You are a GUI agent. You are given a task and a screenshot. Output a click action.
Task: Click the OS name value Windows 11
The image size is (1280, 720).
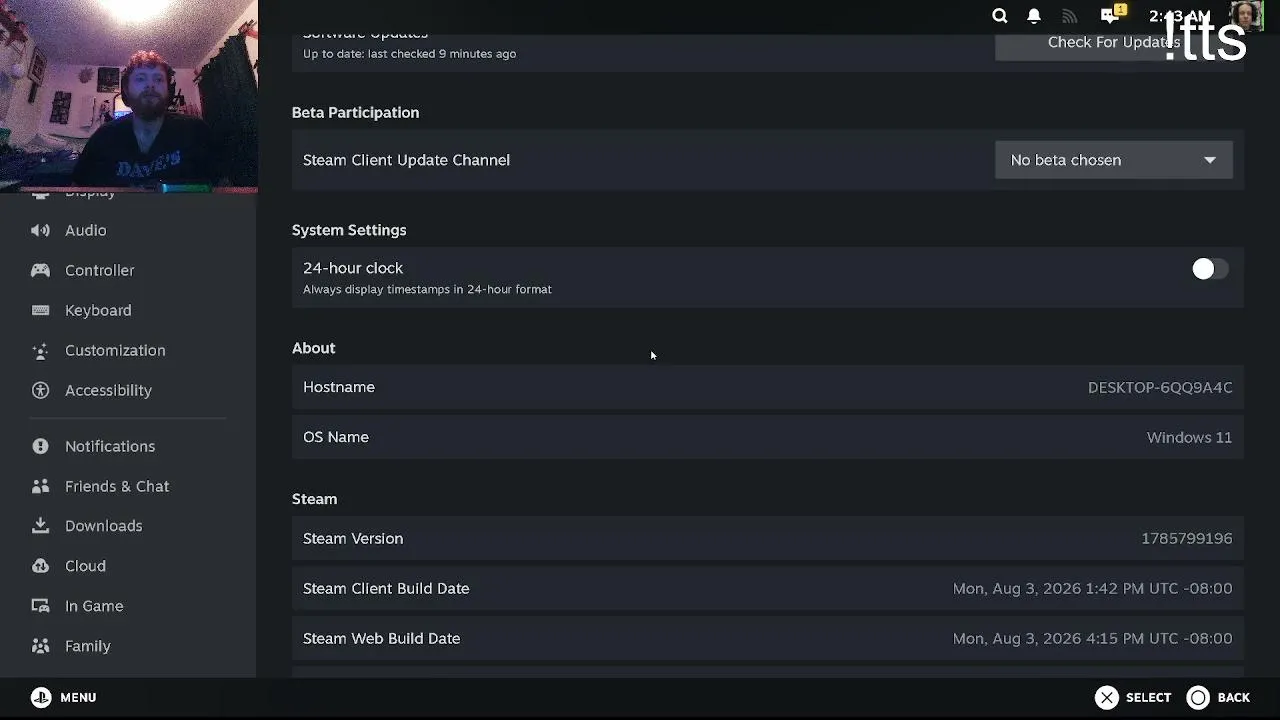[1189, 437]
